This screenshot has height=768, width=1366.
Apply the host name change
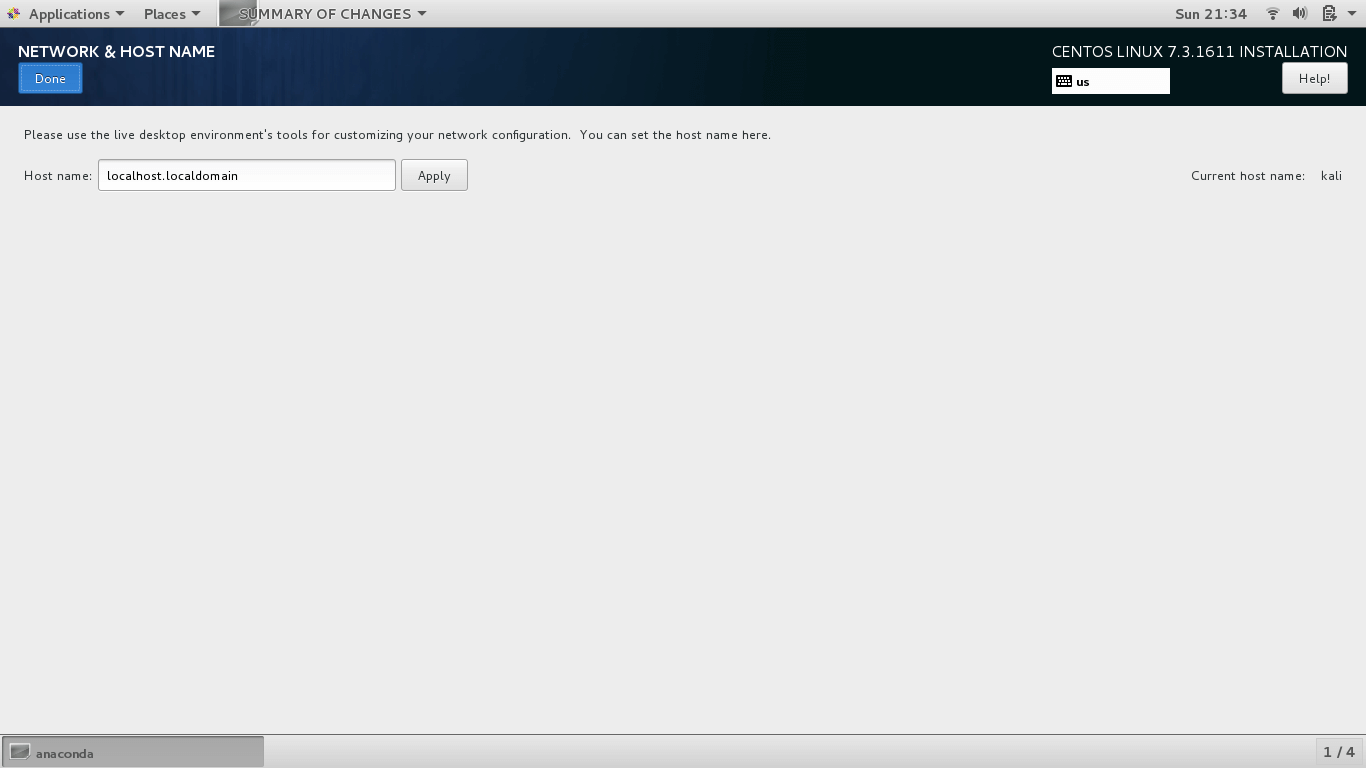[x=434, y=175]
